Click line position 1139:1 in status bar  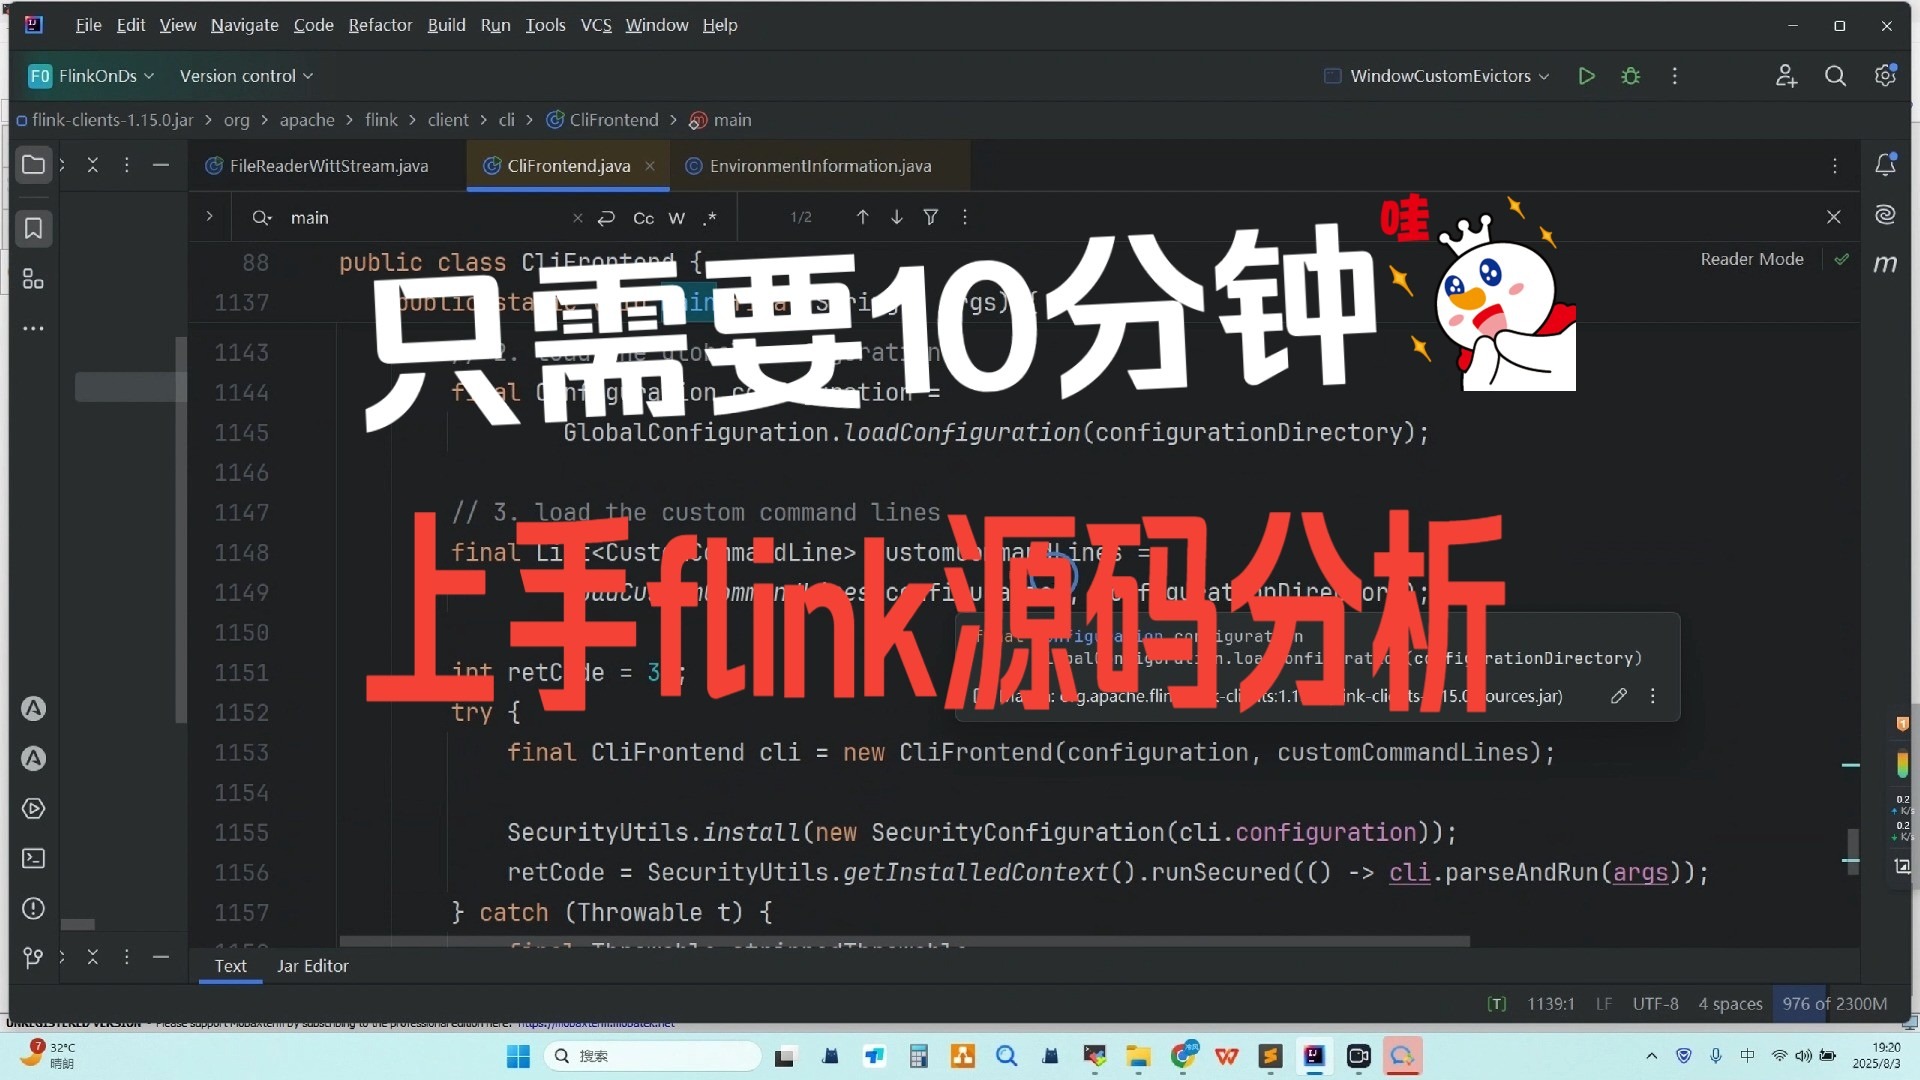(1550, 1004)
